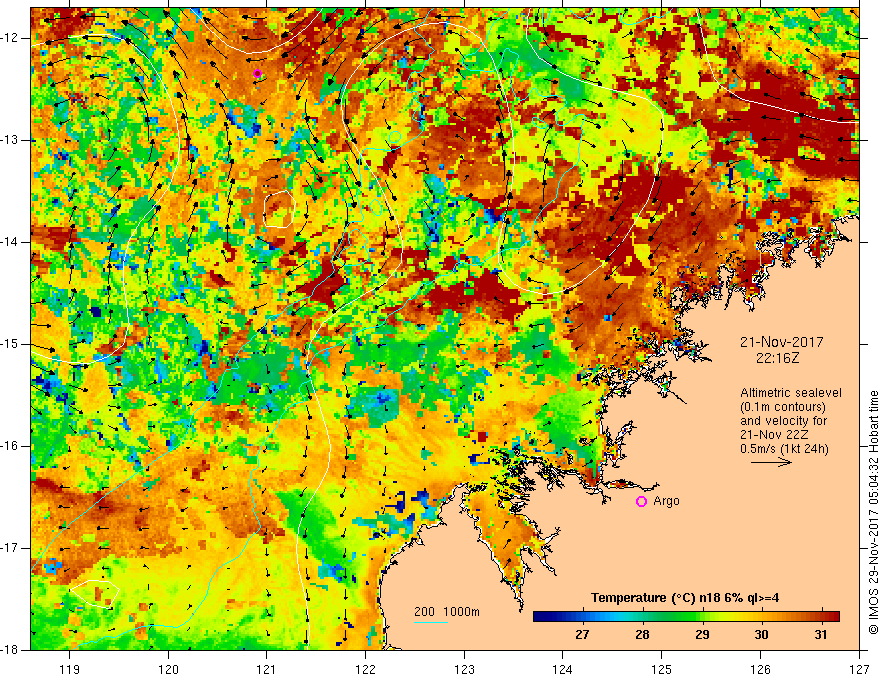Click the 'Temperature (°C) n18 6% ql>=4' title
This screenshot has width=880, height=680.
coord(685,598)
